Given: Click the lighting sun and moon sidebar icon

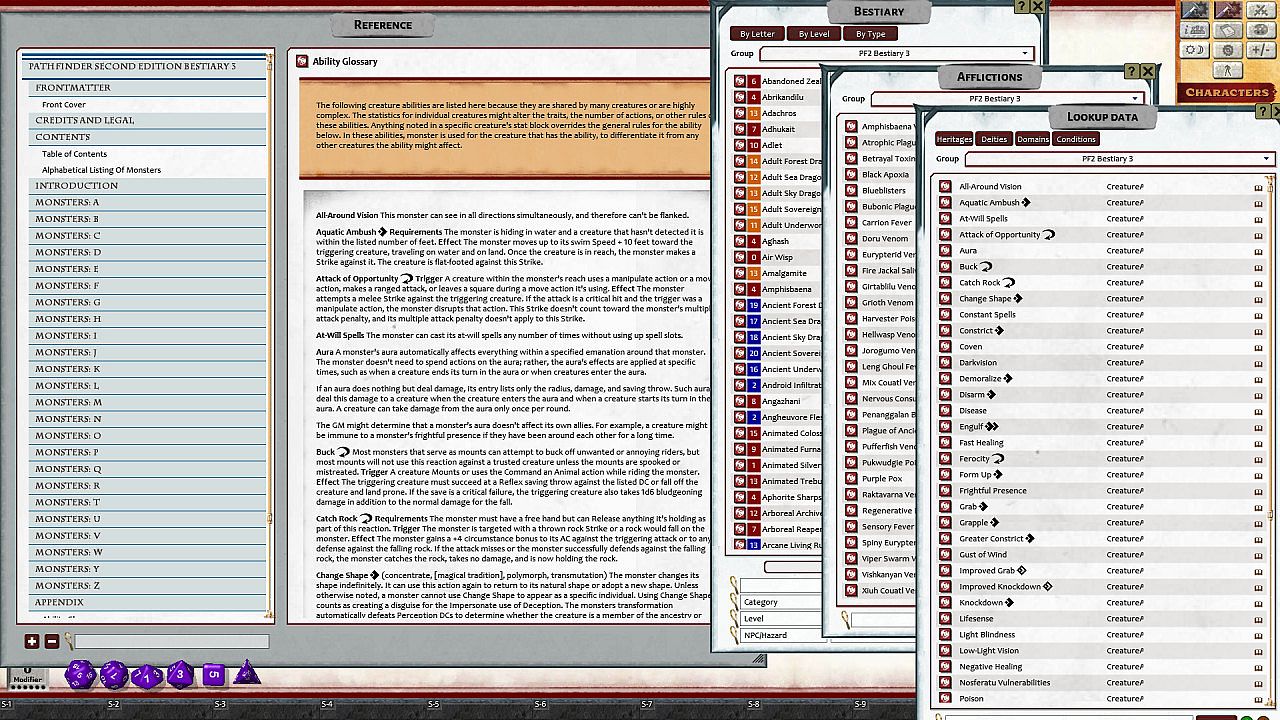Looking at the screenshot, I should coord(1194,50).
